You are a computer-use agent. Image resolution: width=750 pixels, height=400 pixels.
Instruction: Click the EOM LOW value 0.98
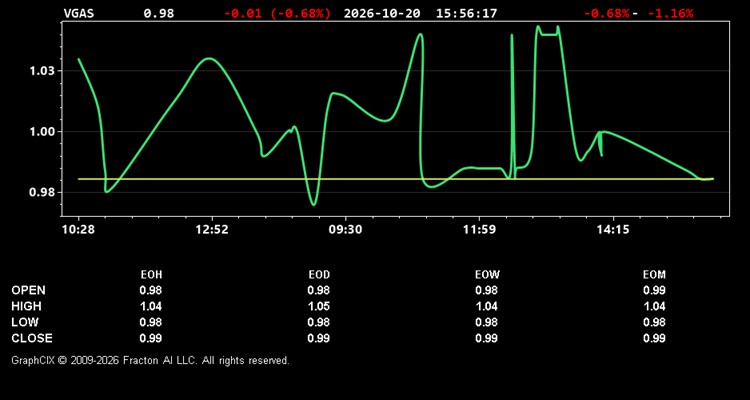[654, 322]
